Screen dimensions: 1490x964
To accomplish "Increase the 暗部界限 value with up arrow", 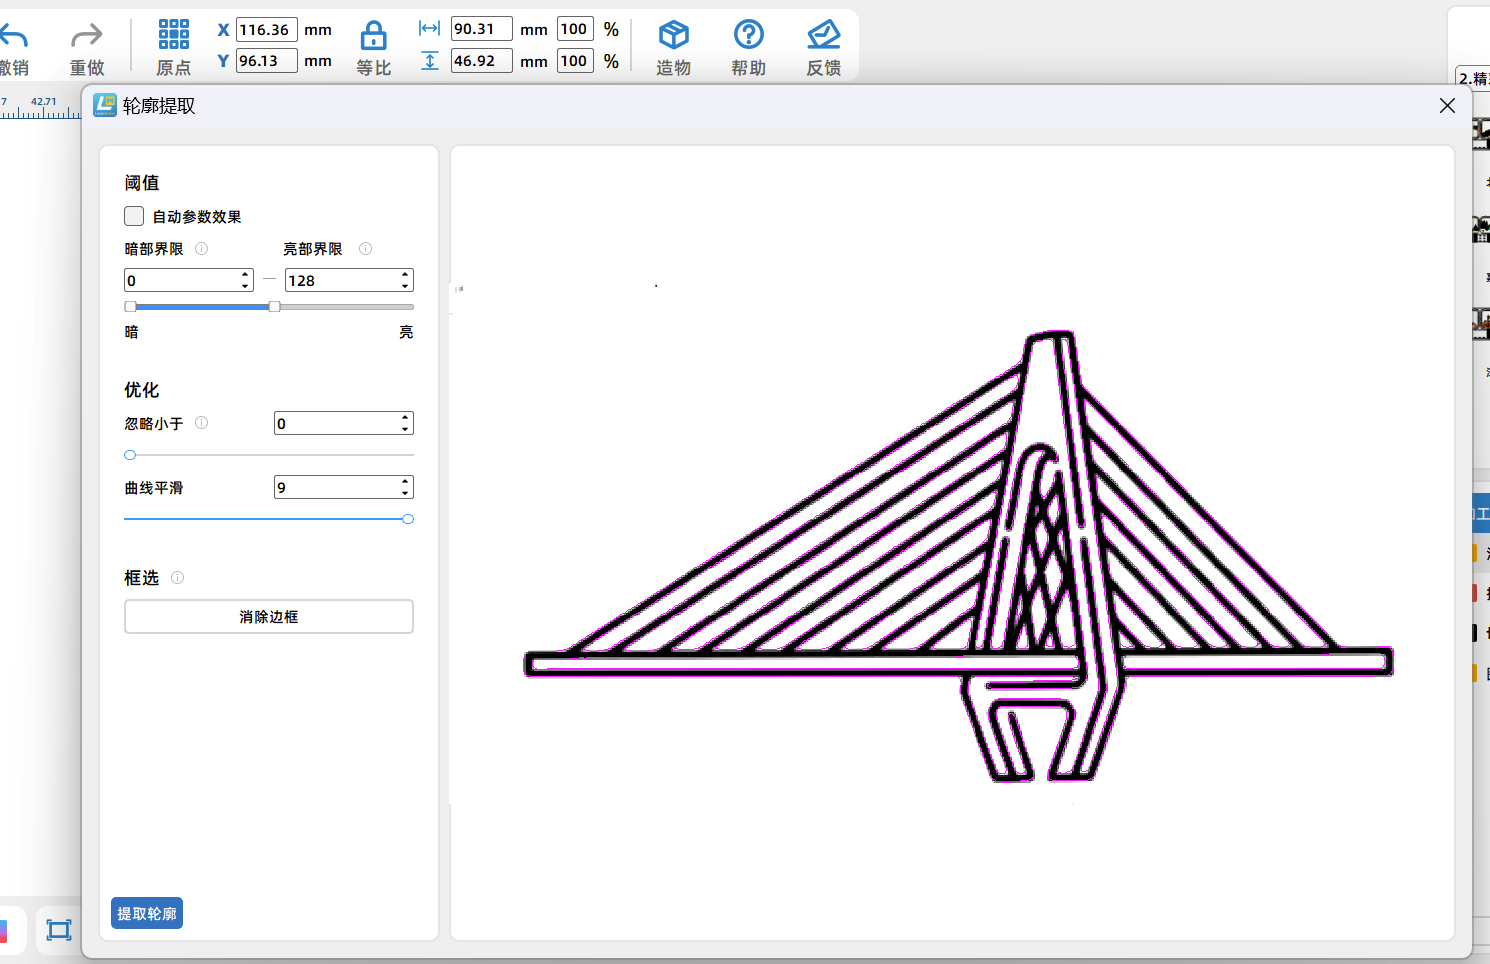I will [x=245, y=275].
